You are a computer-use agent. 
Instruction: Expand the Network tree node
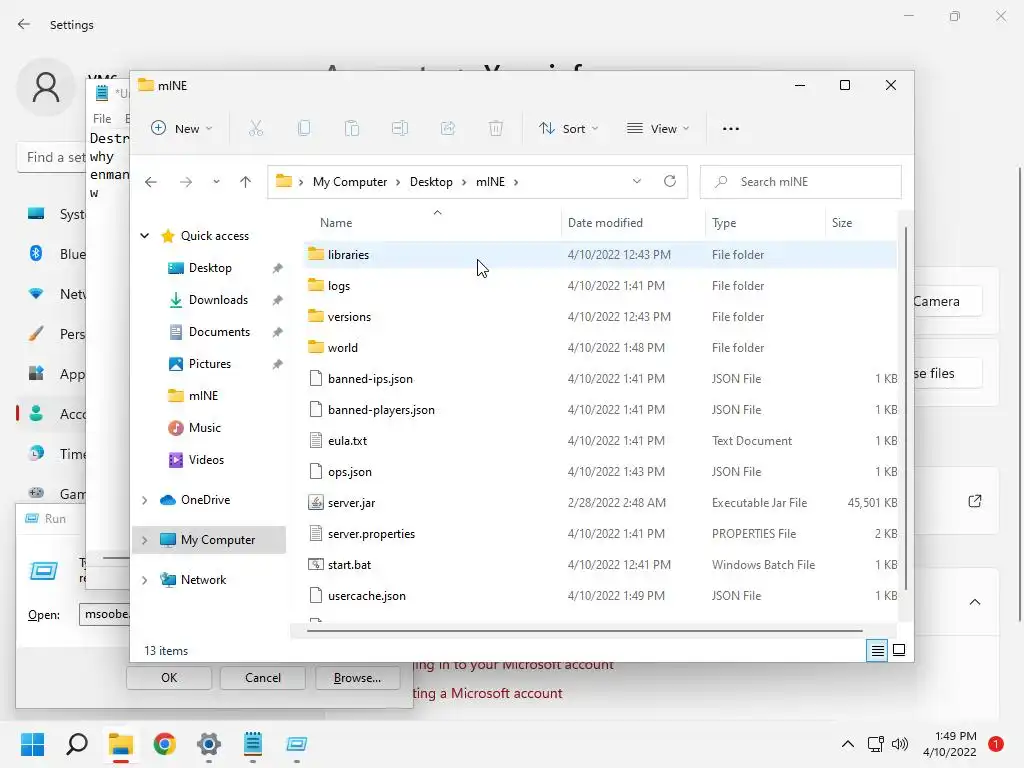tap(144, 579)
